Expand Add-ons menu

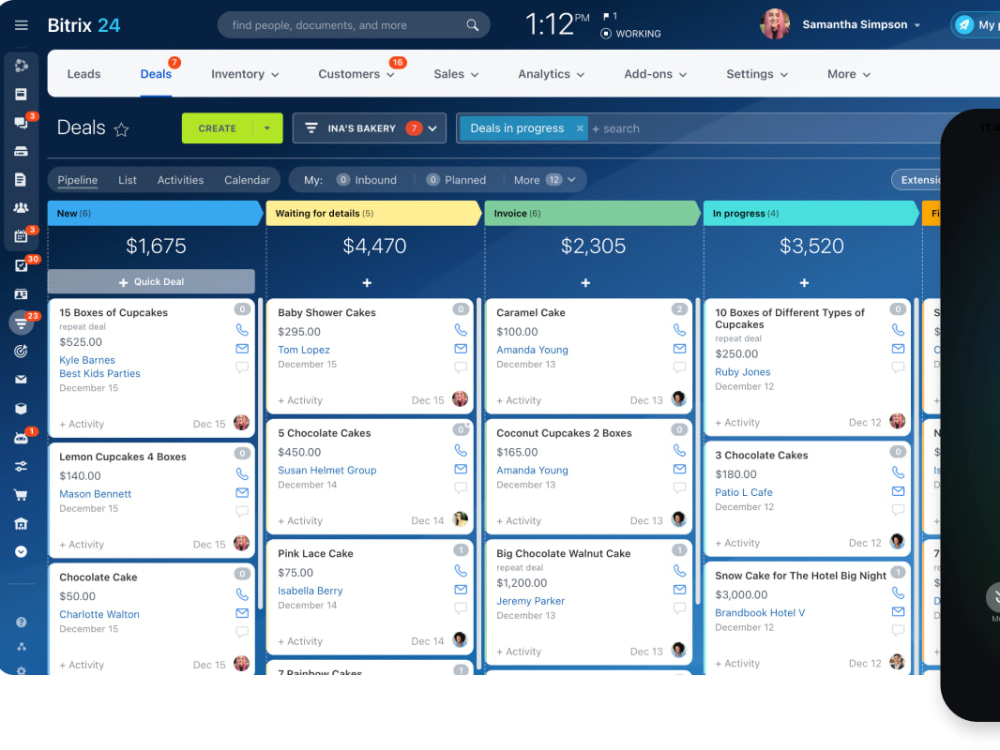point(655,74)
